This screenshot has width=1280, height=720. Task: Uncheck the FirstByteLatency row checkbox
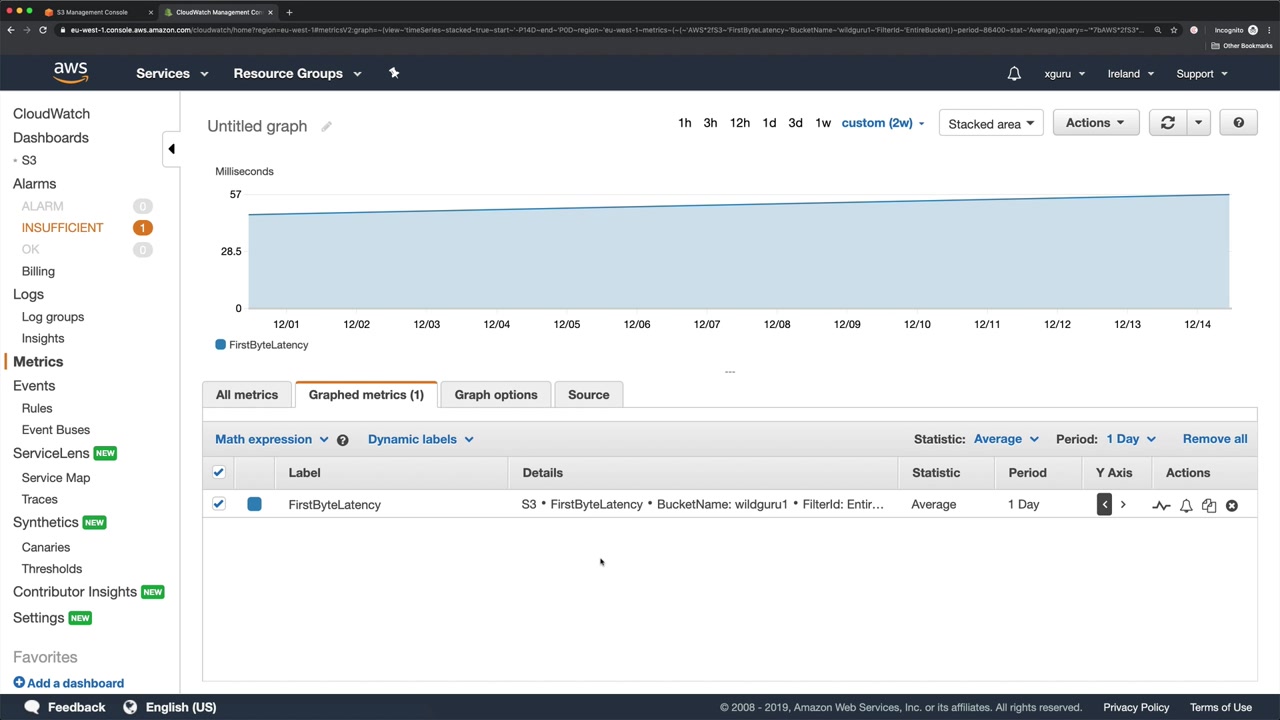point(219,504)
